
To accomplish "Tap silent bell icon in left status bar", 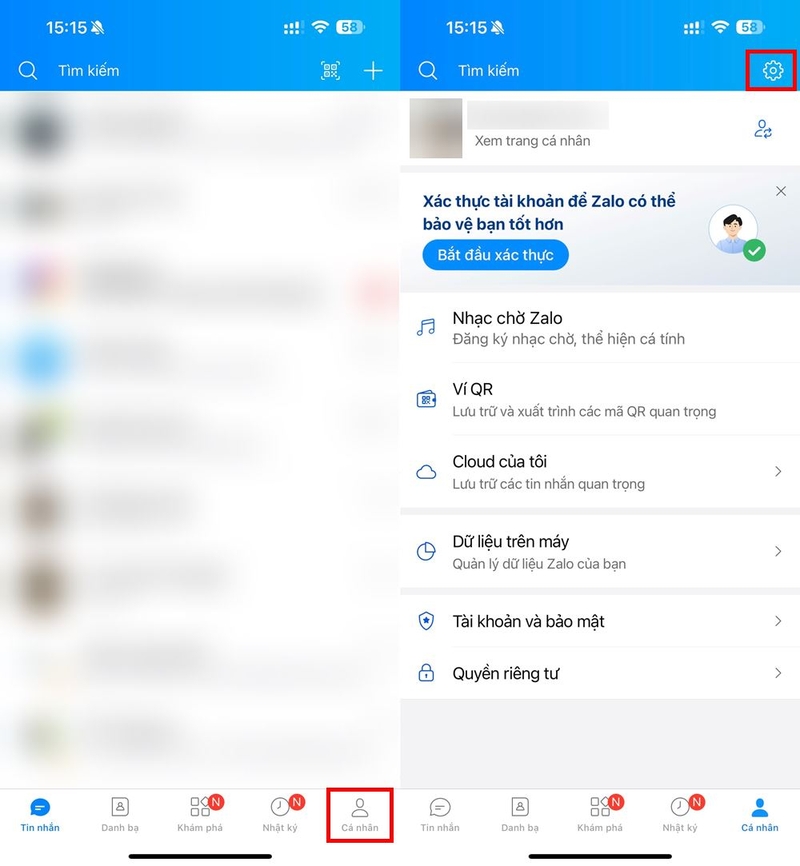I will pyautogui.click(x=98, y=27).
